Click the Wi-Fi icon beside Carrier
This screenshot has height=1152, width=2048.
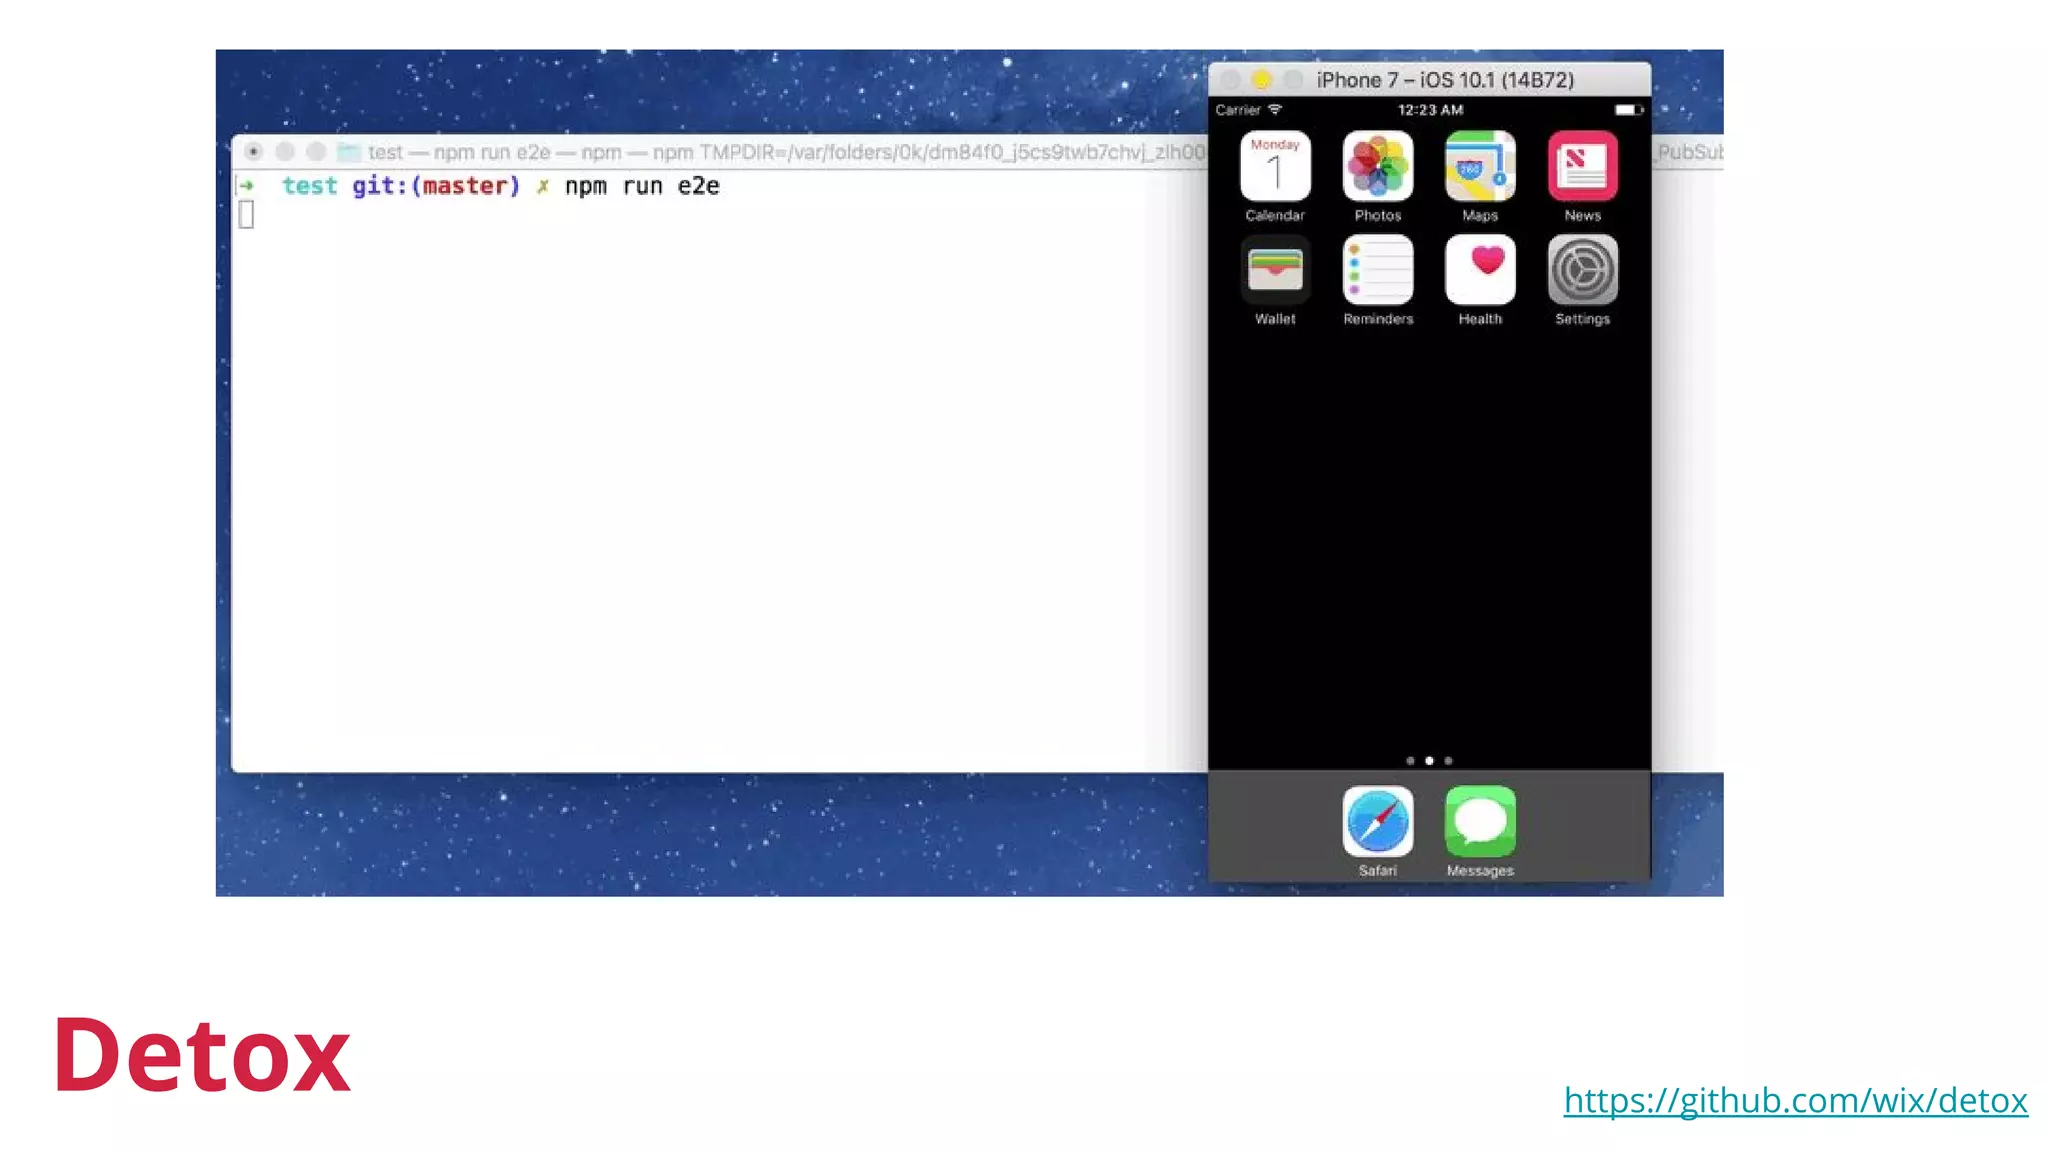pyautogui.click(x=1275, y=110)
